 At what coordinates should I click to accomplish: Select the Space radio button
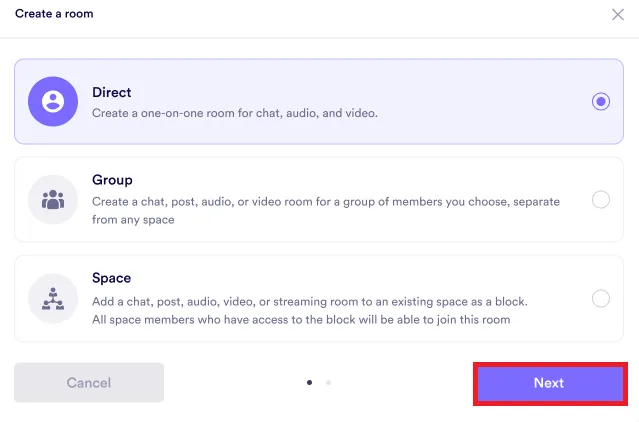coord(600,298)
